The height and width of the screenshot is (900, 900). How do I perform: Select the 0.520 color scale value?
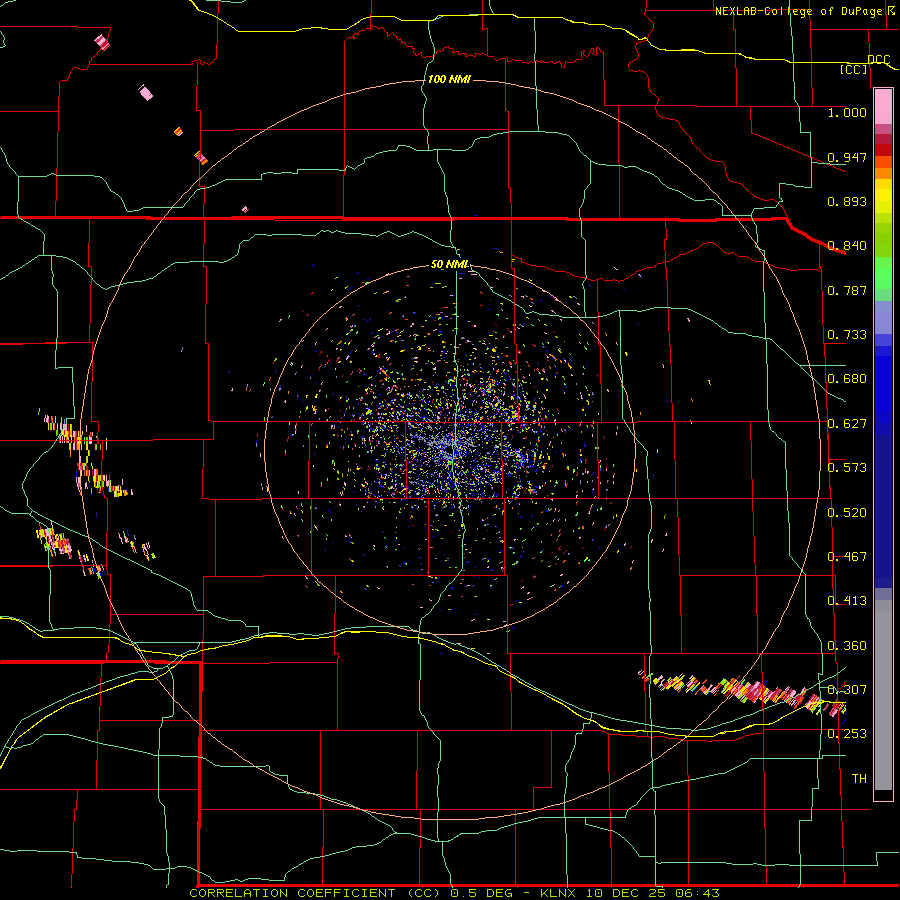pos(847,513)
